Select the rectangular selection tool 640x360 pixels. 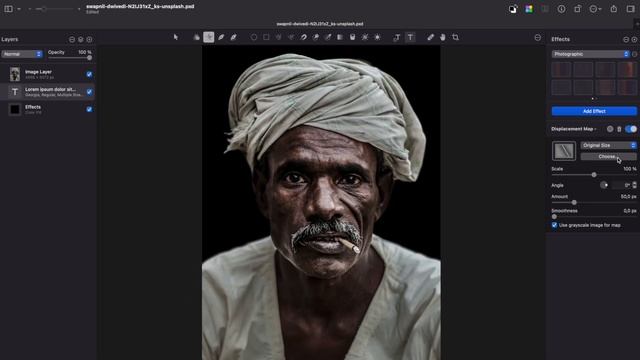(x=266, y=37)
